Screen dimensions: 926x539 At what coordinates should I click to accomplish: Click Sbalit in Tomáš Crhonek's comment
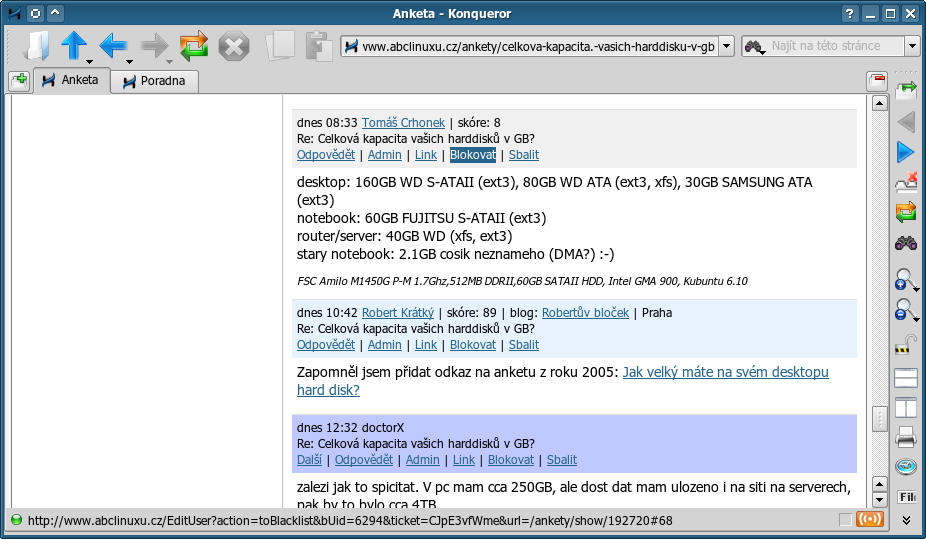tap(524, 155)
